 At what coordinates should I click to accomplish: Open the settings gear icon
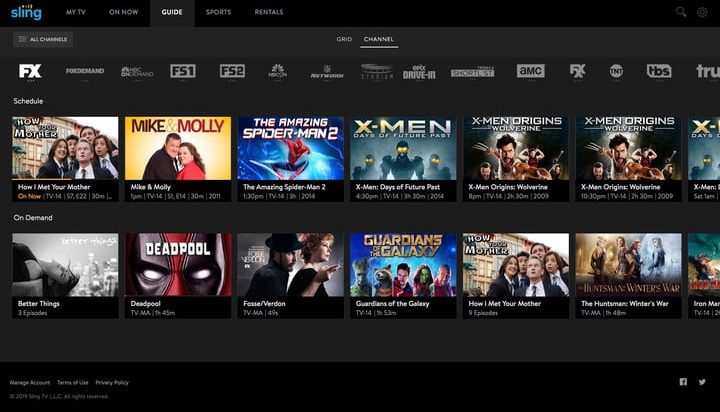coord(702,12)
